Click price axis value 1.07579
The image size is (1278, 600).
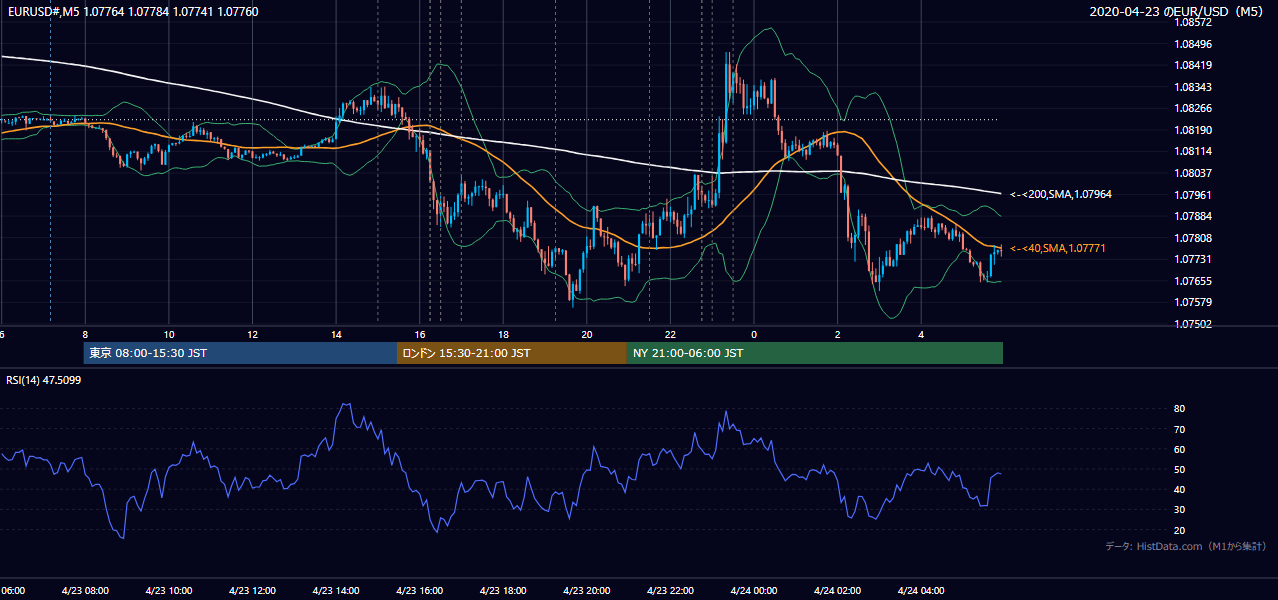[x=1193, y=302]
